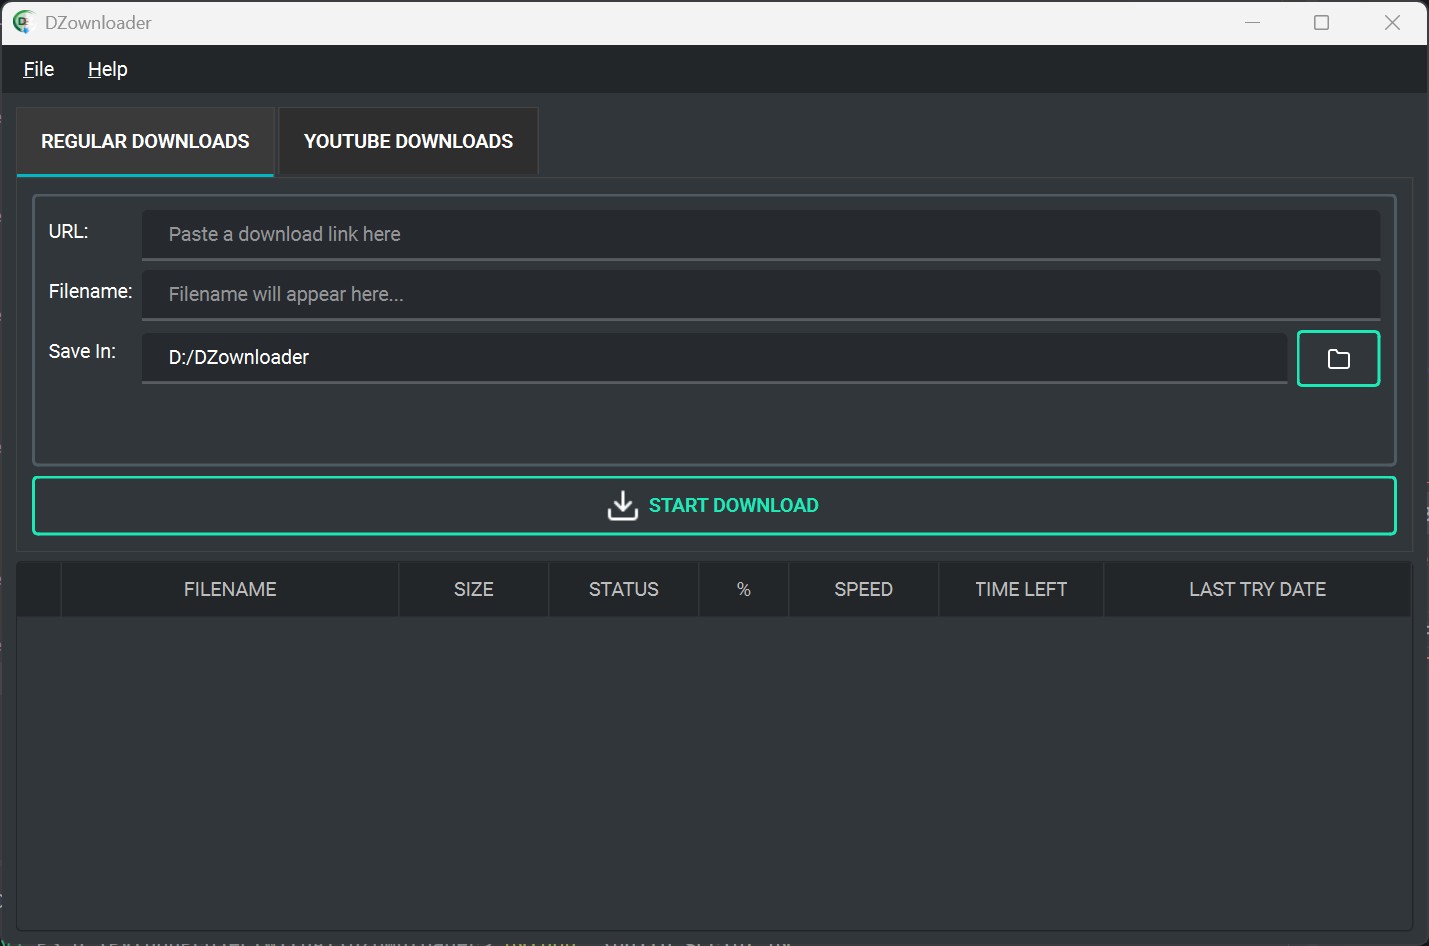
Task: Open the Help menu
Action: tap(108, 69)
